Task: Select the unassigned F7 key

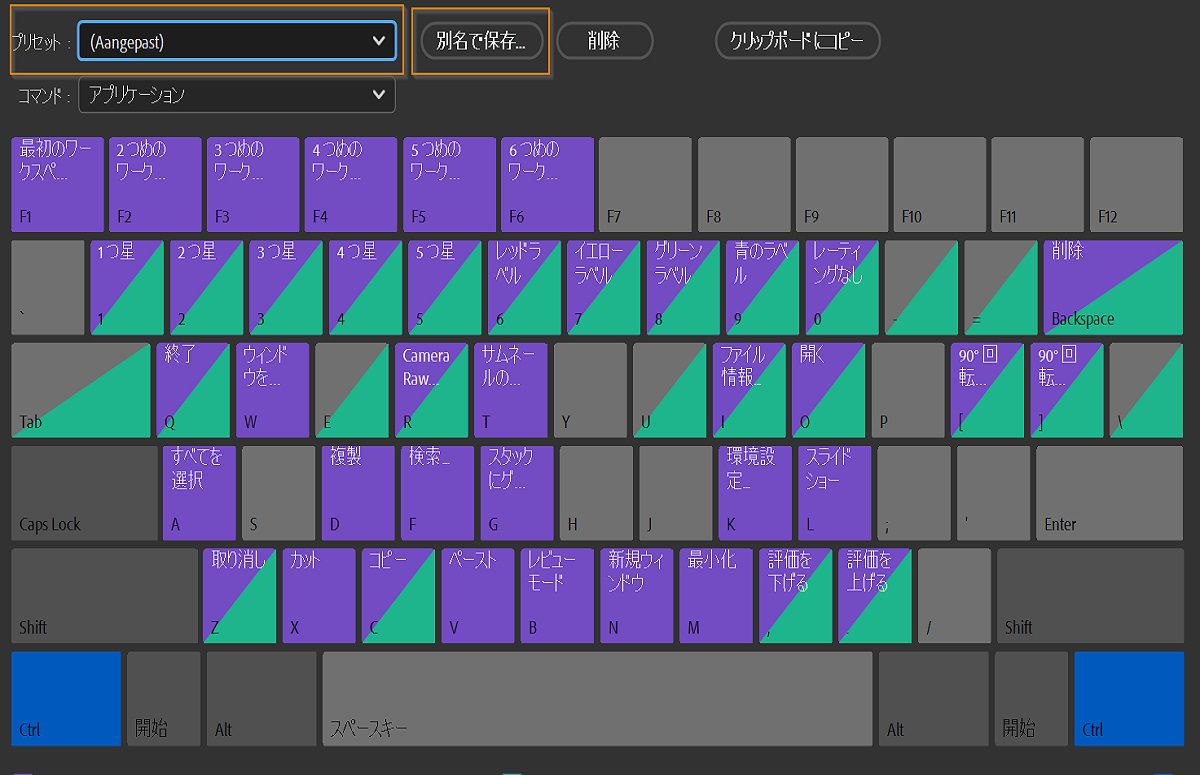Action: point(646,185)
